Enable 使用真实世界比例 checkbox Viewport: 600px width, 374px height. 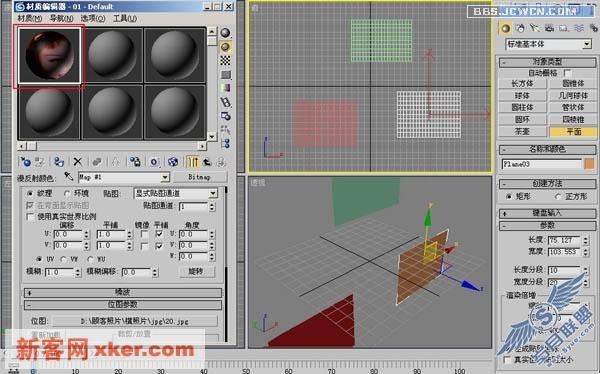pyautogui.click(x=30, y=217)
